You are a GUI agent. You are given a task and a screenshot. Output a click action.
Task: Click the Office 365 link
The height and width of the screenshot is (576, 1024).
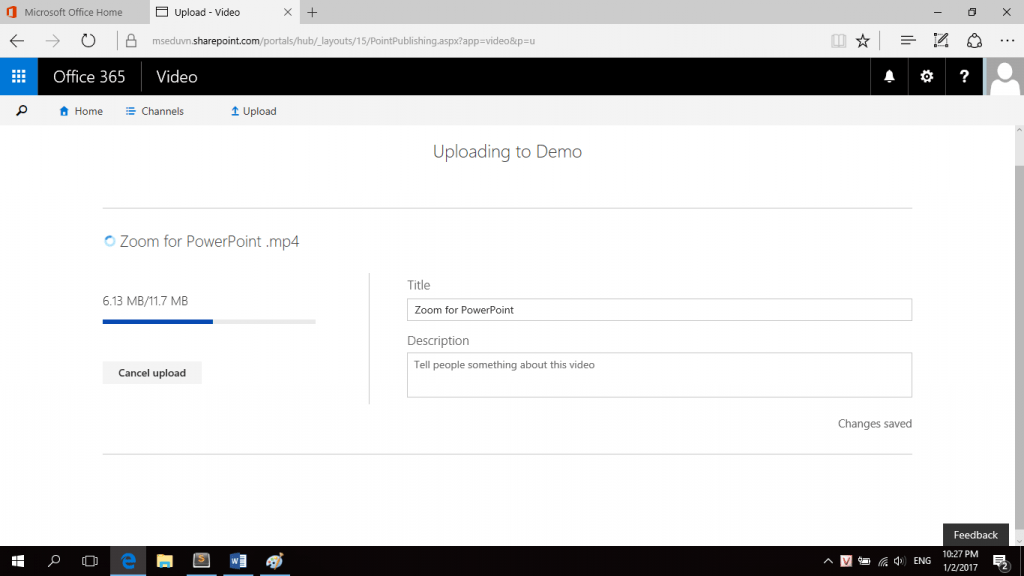pyautogui.click(x=89, y=77)
